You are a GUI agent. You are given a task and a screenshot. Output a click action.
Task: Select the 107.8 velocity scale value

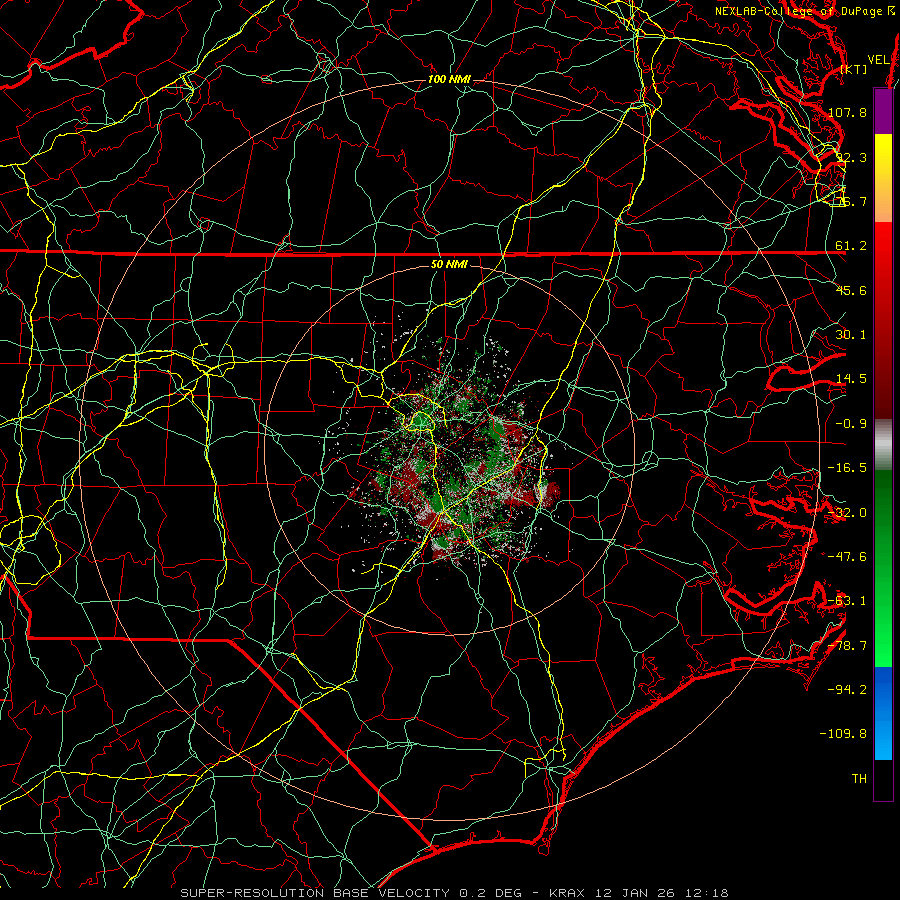(x=847, y=112)
